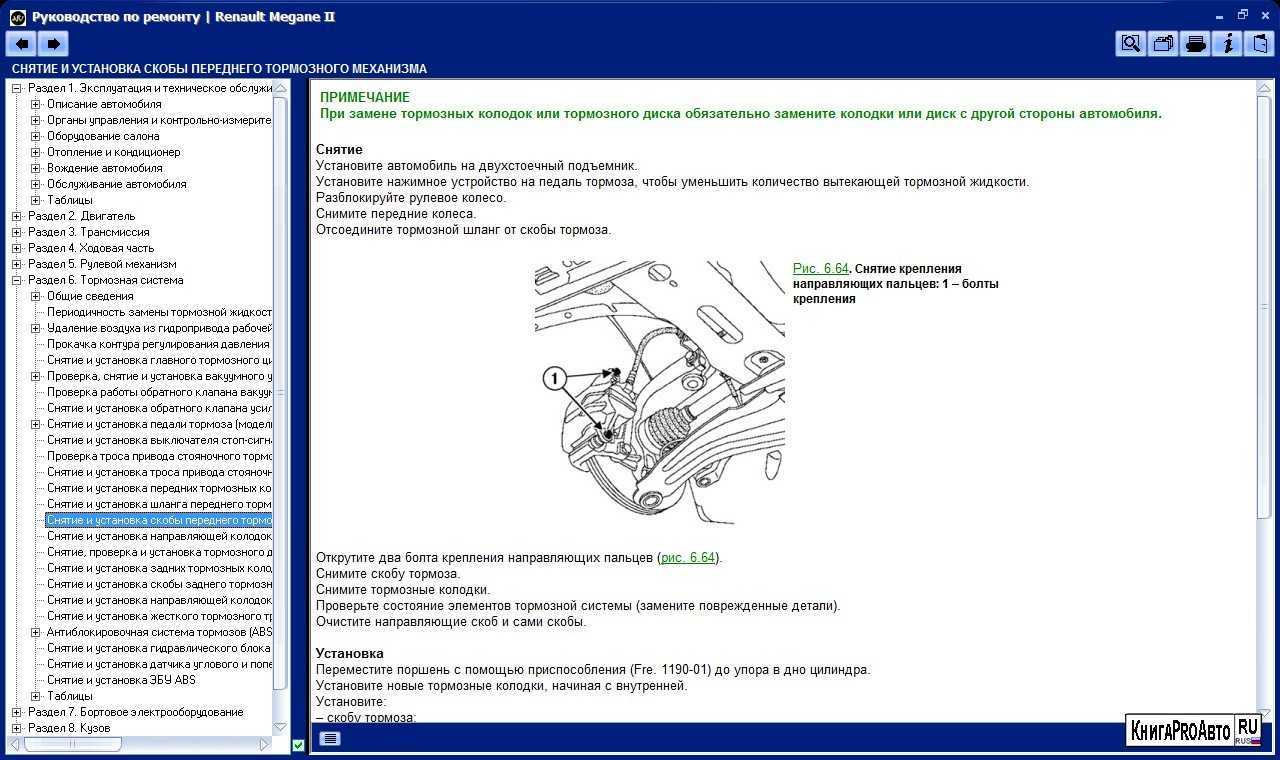Open the 'Рис. 6.64' caption link
Image resolution: width=1280 pixels, height=760 pixels.
[x=820, y=269]
